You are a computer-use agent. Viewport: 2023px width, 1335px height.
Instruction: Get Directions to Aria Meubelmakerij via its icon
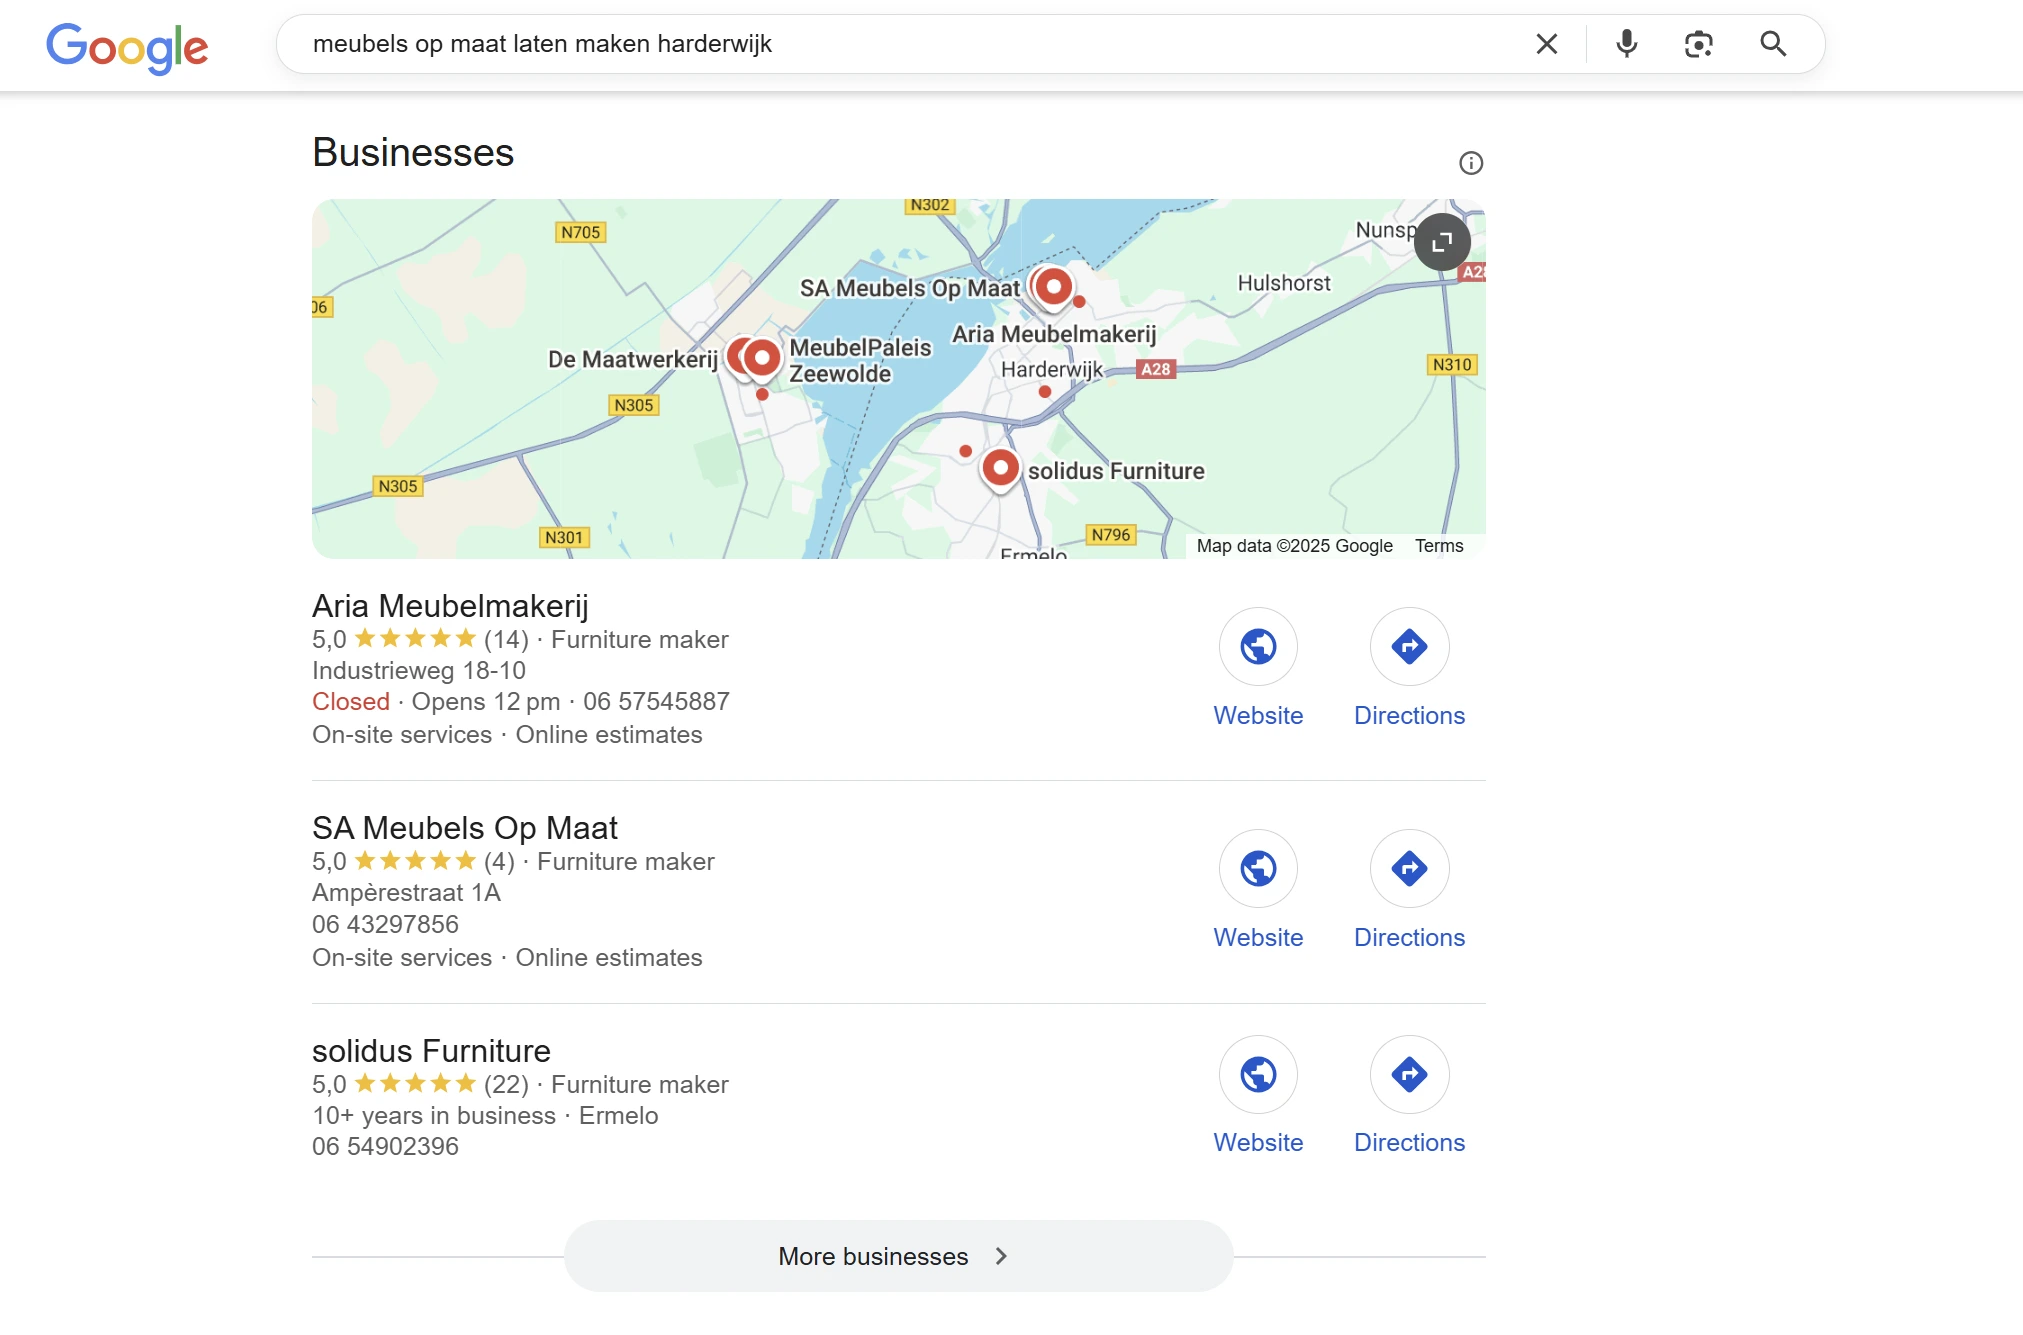coord(1409,647)
